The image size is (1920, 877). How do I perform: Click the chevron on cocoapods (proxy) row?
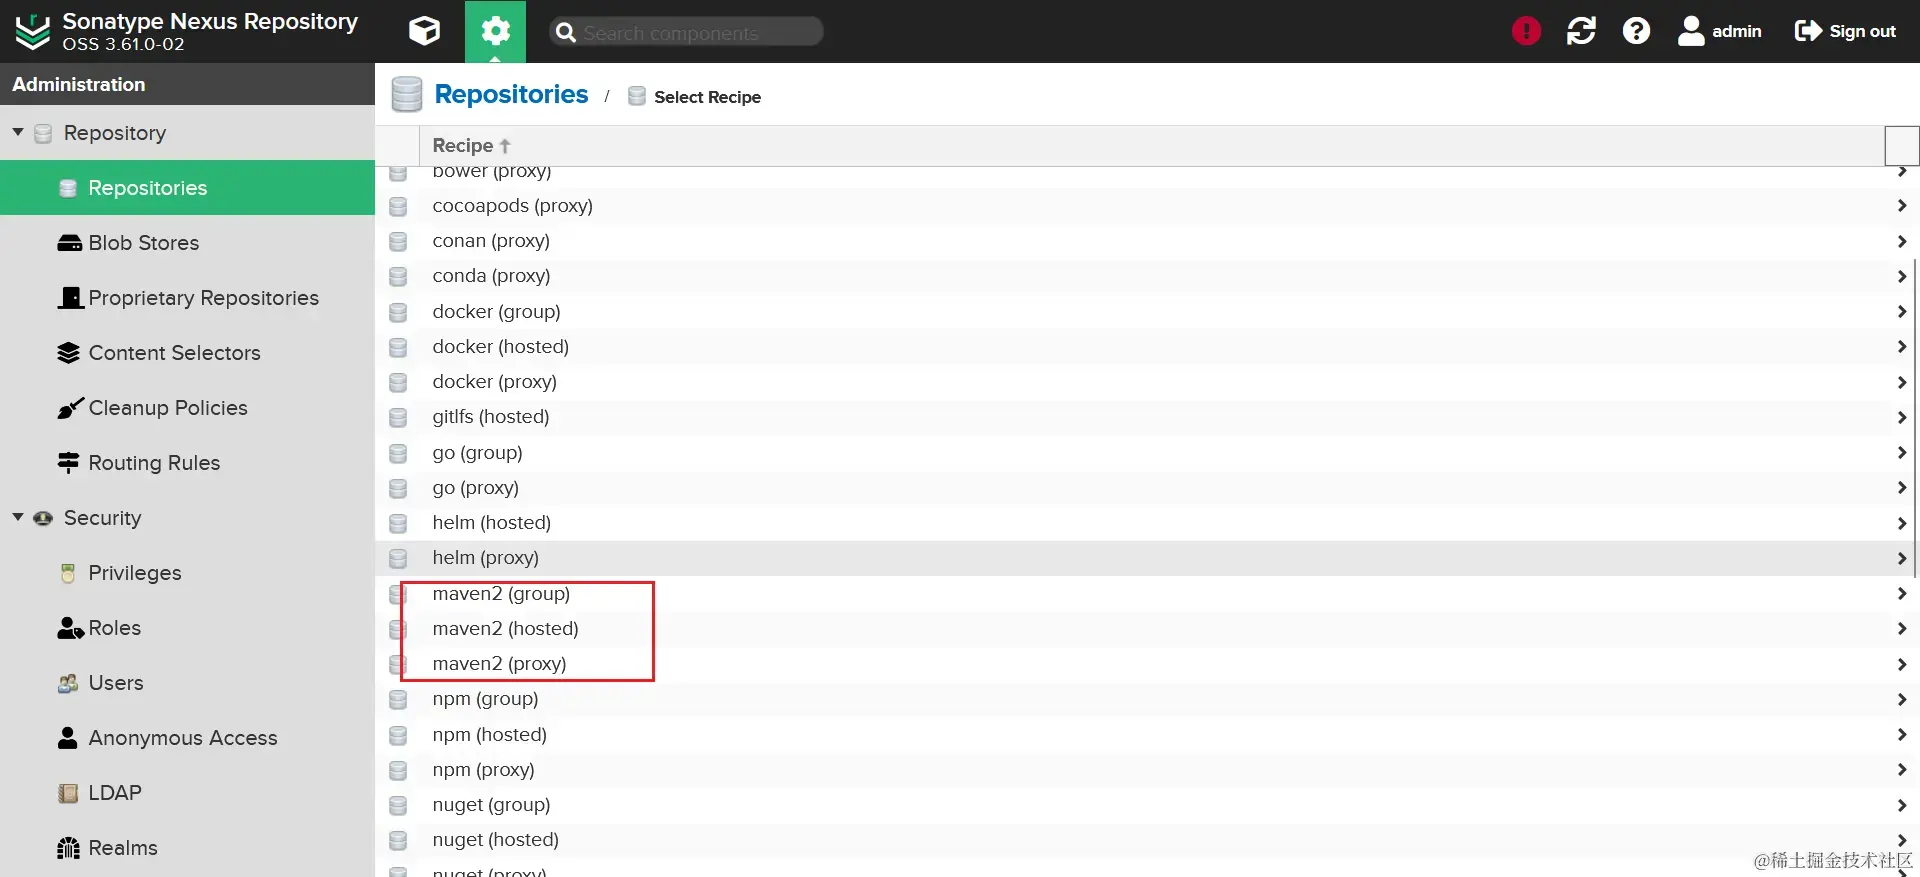click(x=1901, y=206)
